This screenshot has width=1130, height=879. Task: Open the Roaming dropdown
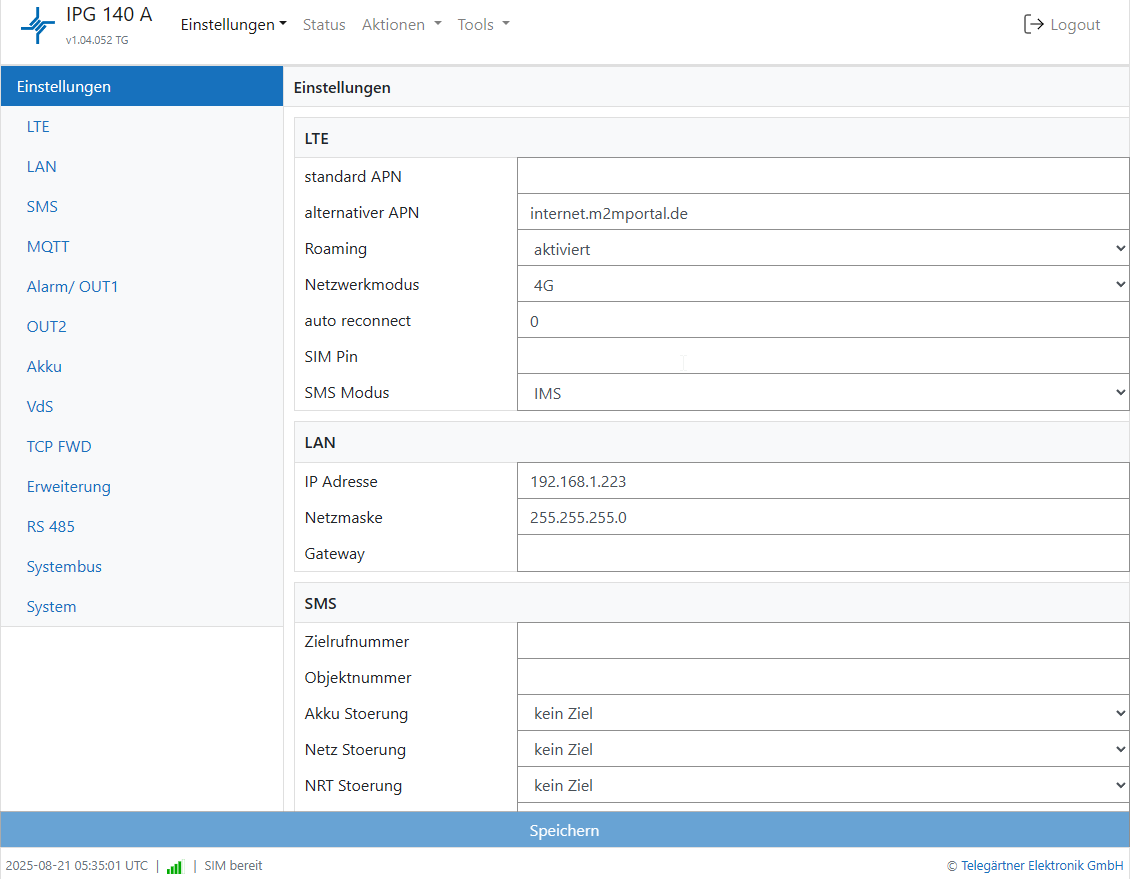click(x=823, y=249)
